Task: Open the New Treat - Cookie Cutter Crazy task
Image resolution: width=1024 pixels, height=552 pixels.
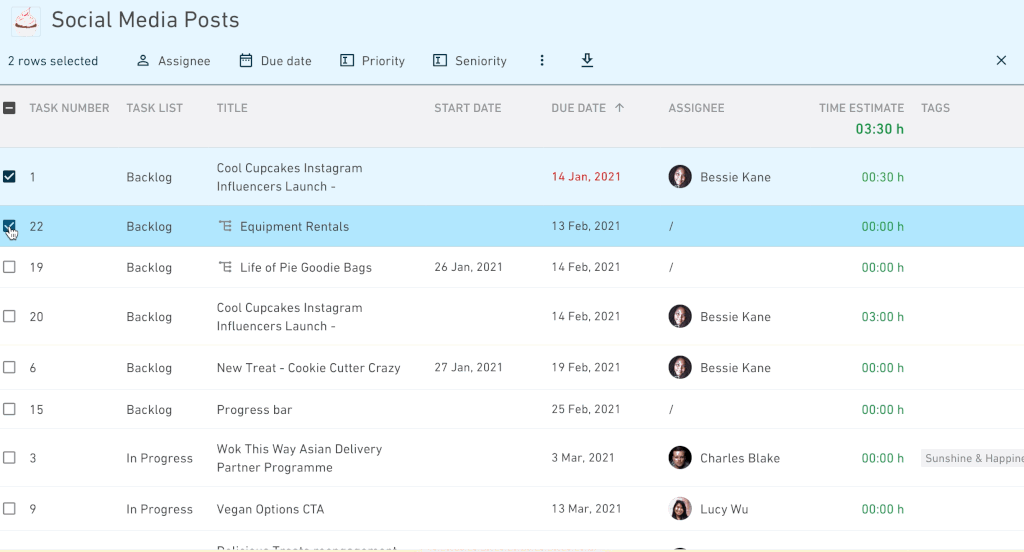Action: (308, 368)
